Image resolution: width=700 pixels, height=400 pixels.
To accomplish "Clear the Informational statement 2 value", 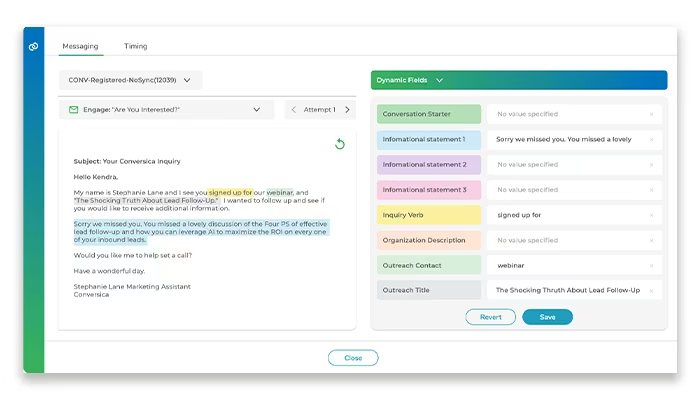I will (651, 165).
